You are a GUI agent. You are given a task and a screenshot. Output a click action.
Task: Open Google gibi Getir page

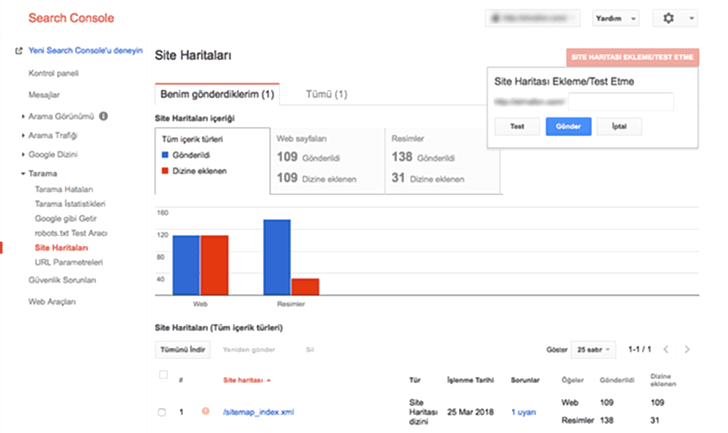(65, 219)
